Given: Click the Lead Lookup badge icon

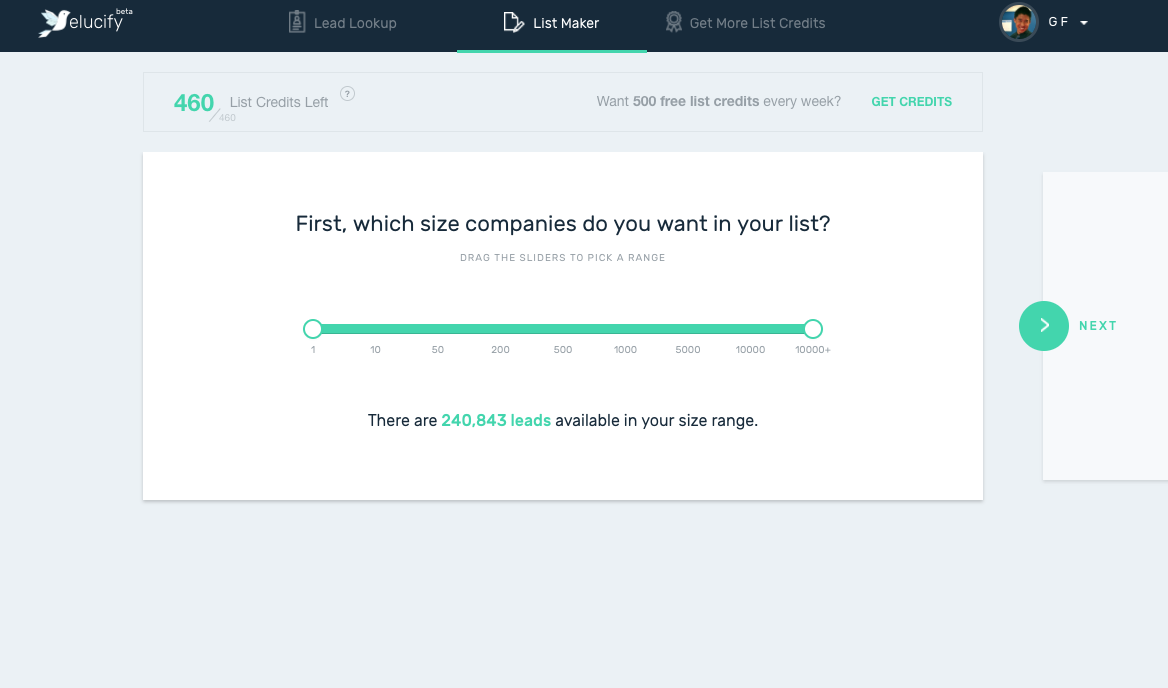Looking at the screenshot, I should 296,22.
